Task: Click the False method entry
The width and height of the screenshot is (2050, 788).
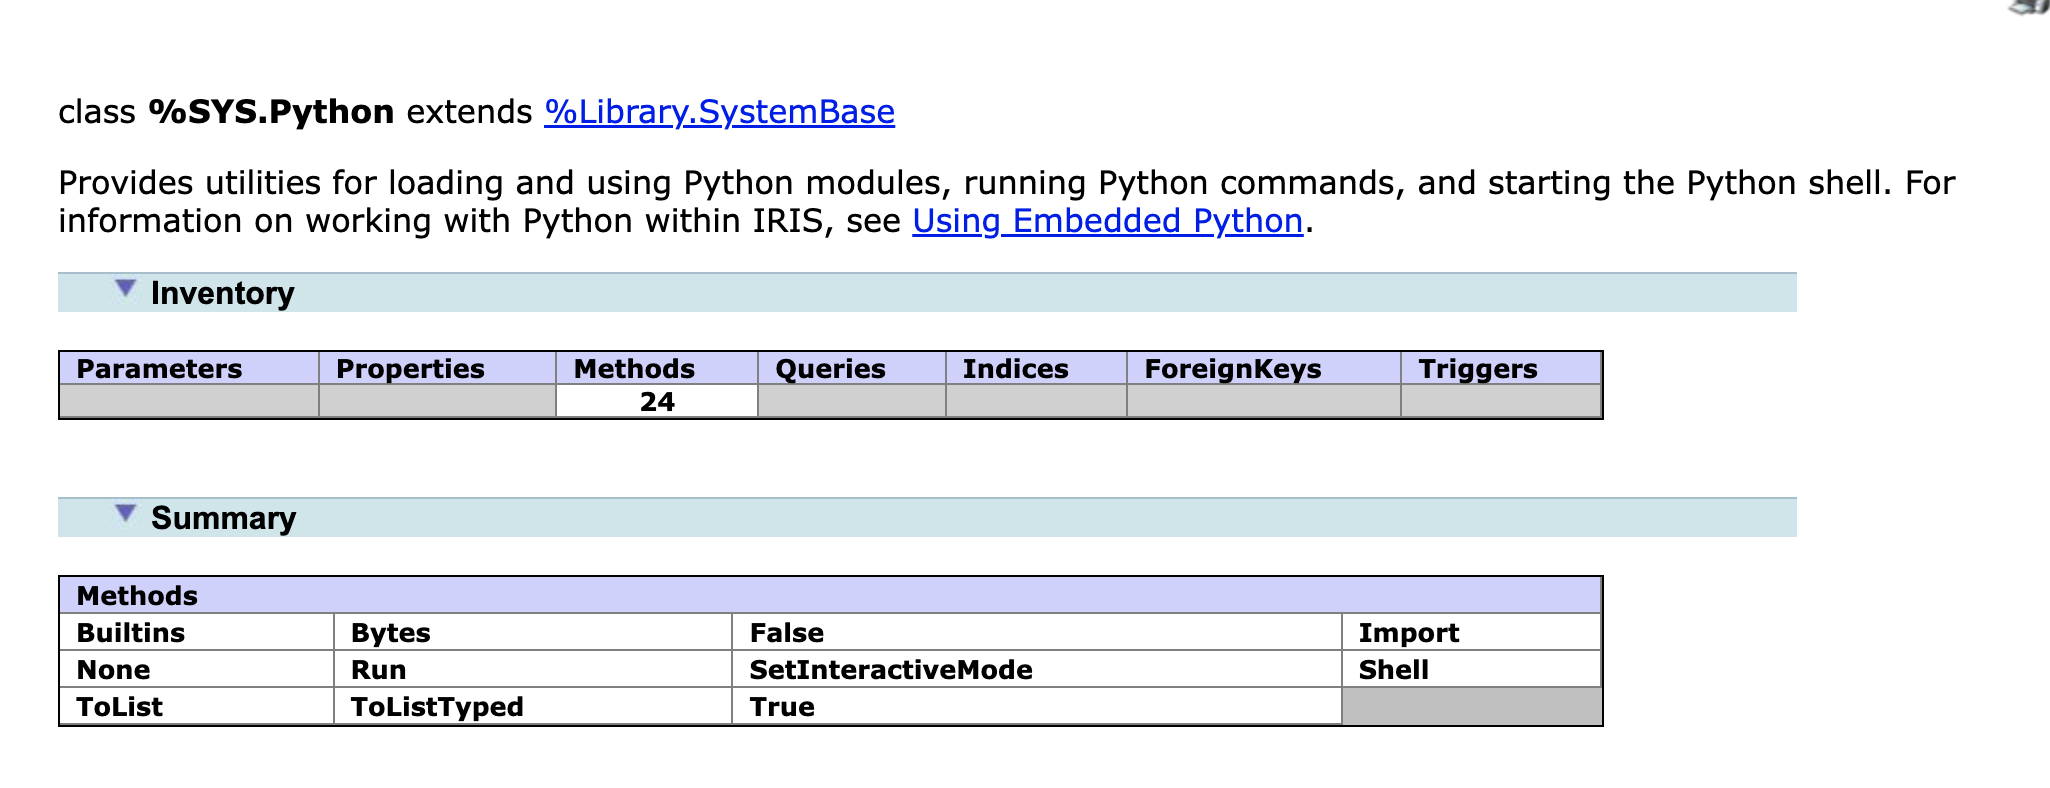Action: 786,632
